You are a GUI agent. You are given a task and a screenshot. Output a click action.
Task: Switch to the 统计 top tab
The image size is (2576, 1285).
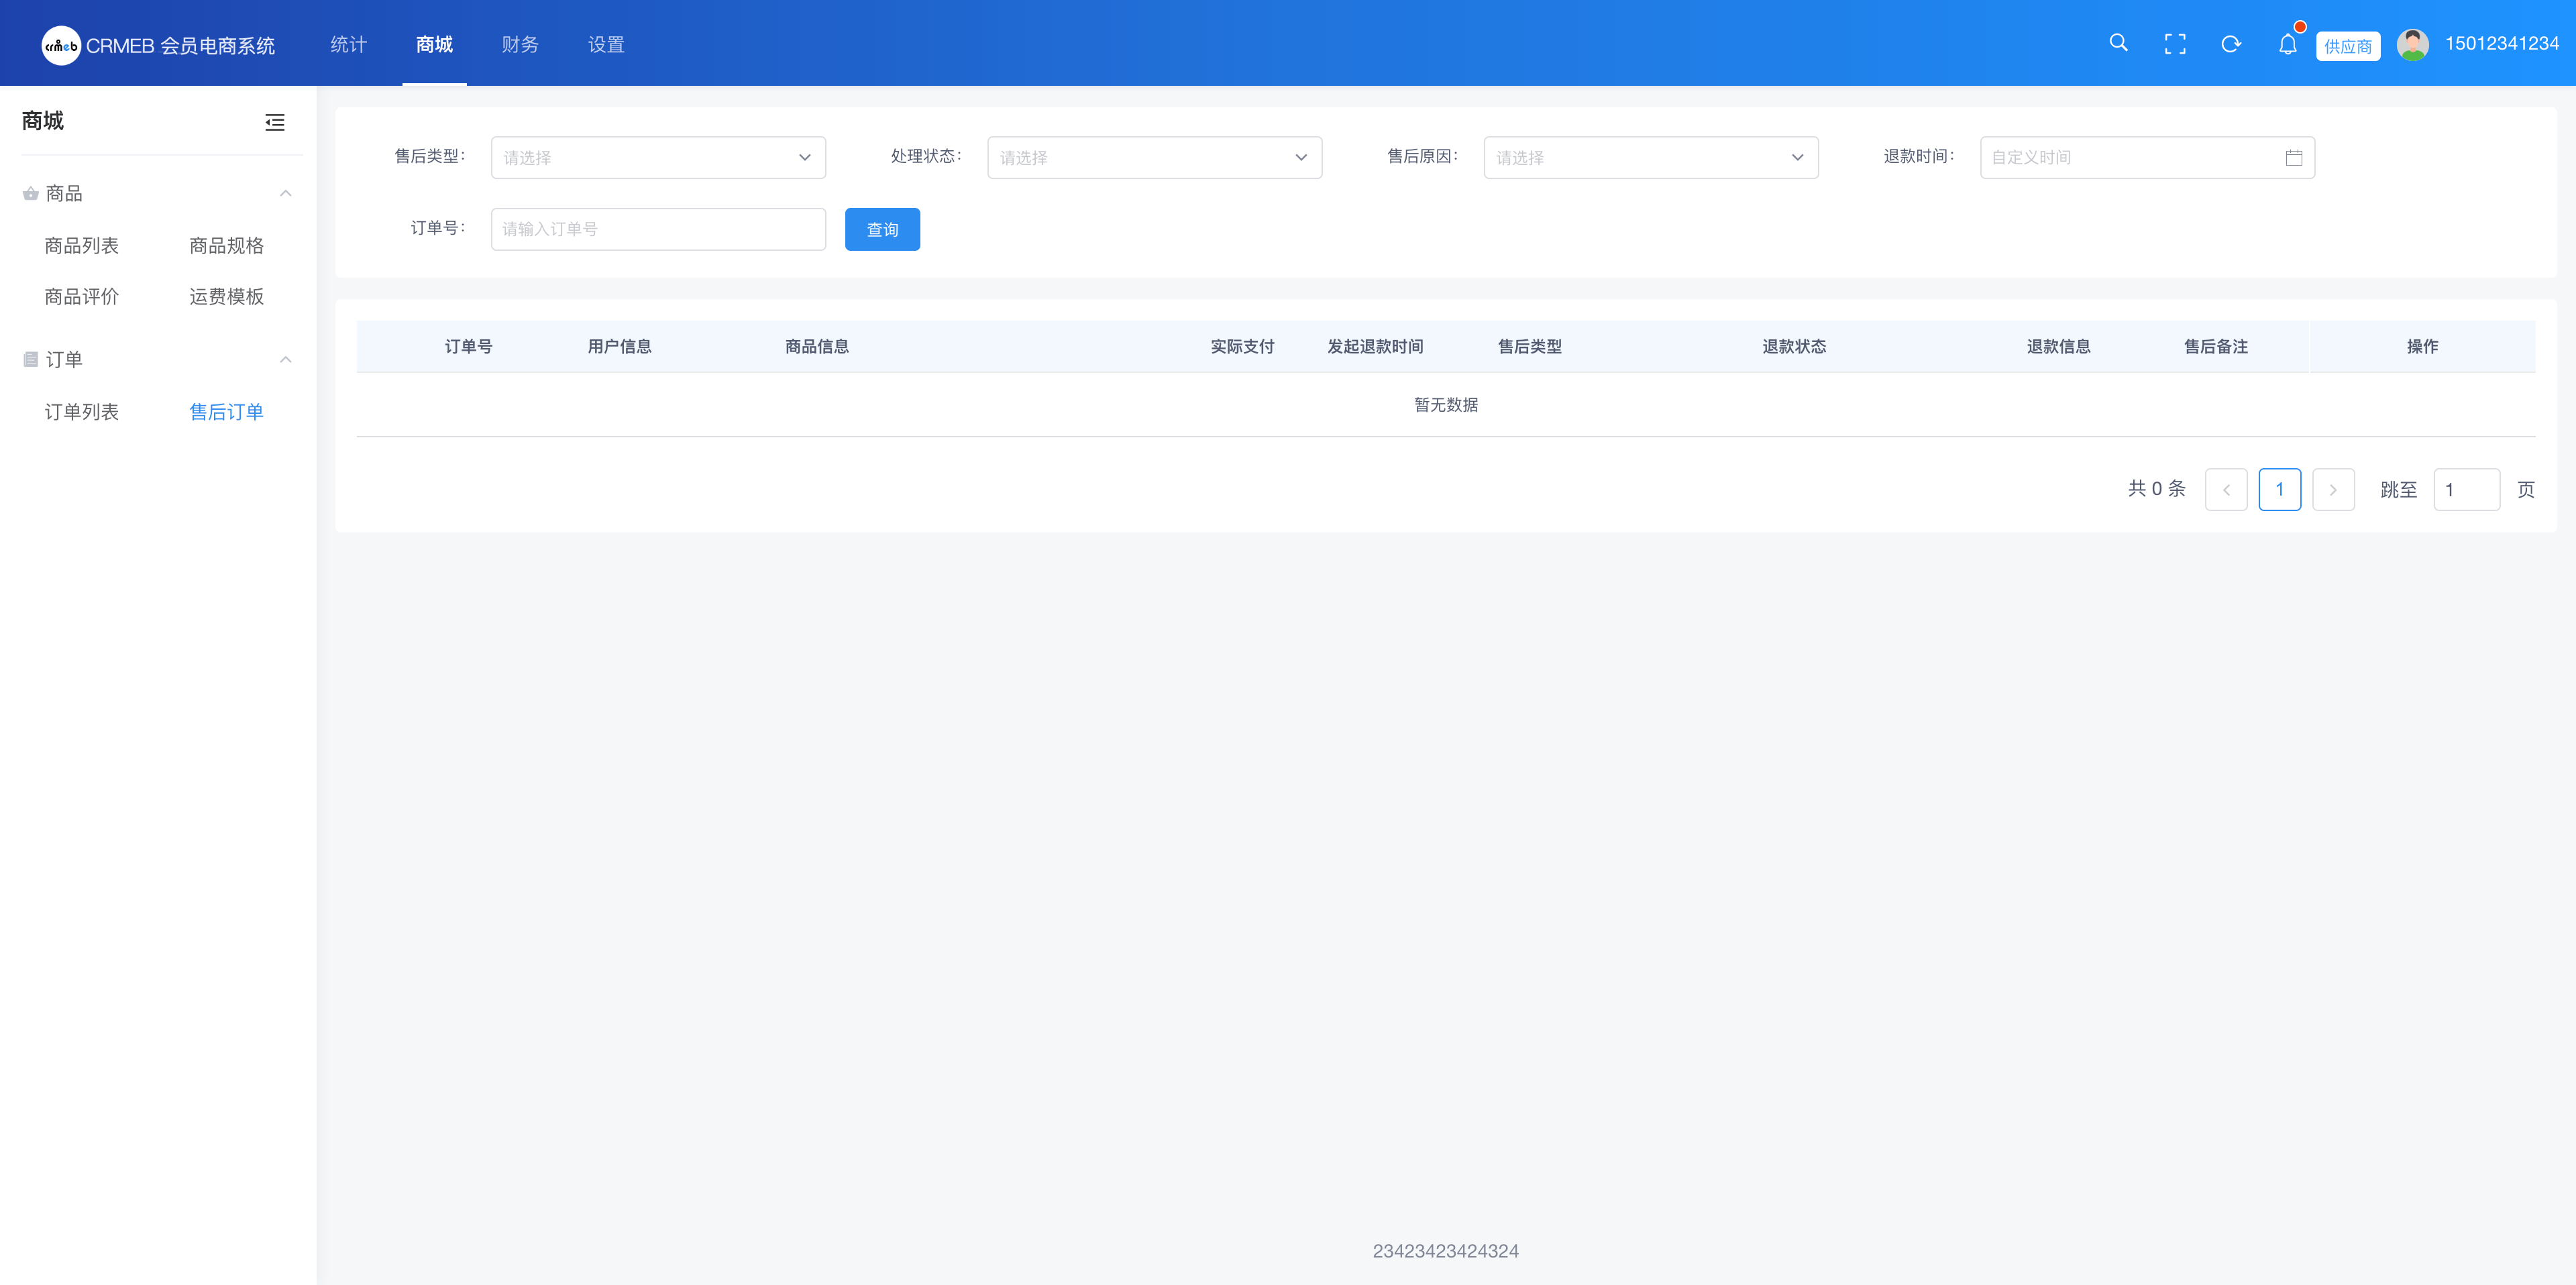coord(348,44)
